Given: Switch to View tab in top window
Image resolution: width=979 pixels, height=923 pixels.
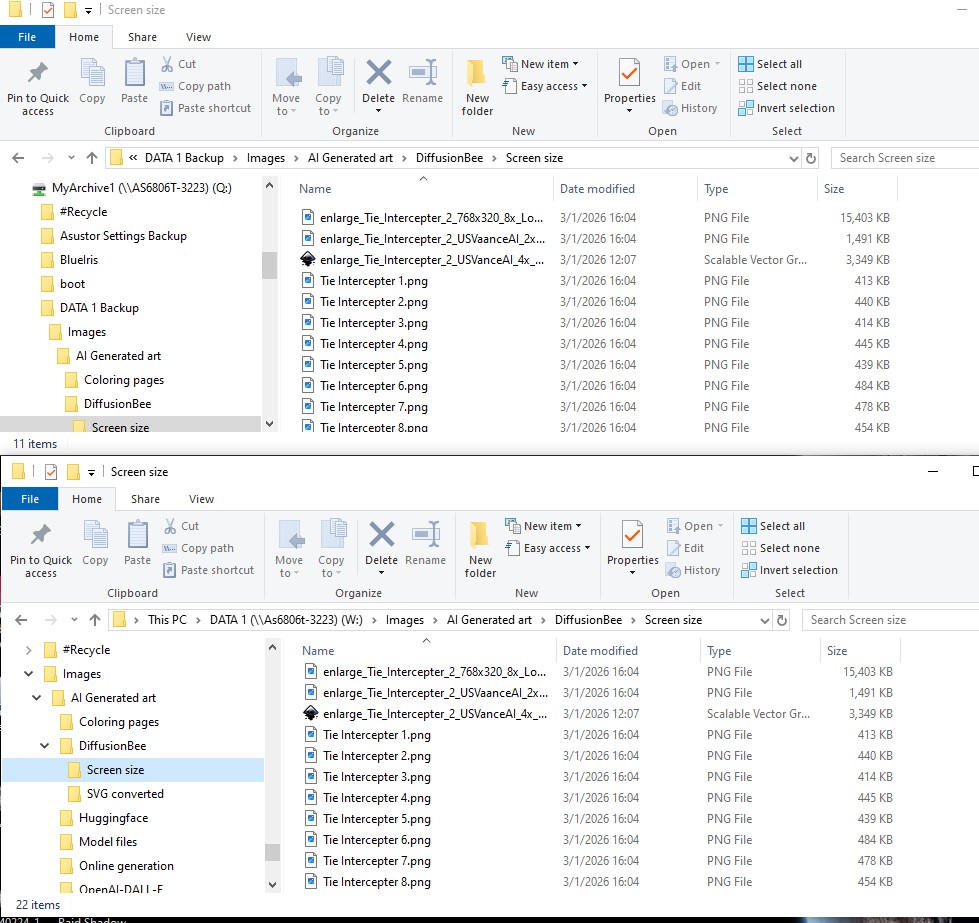Looking at the screenshot, I should 199,37.
